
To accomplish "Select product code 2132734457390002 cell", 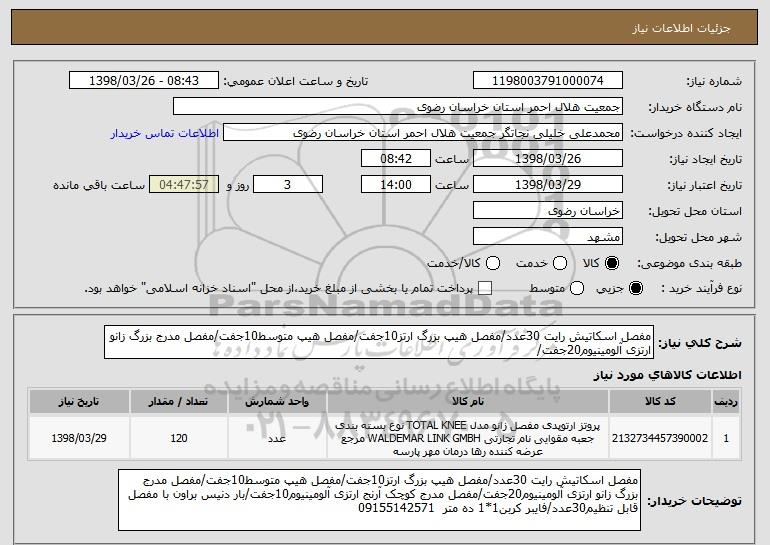I will (660, 438).
